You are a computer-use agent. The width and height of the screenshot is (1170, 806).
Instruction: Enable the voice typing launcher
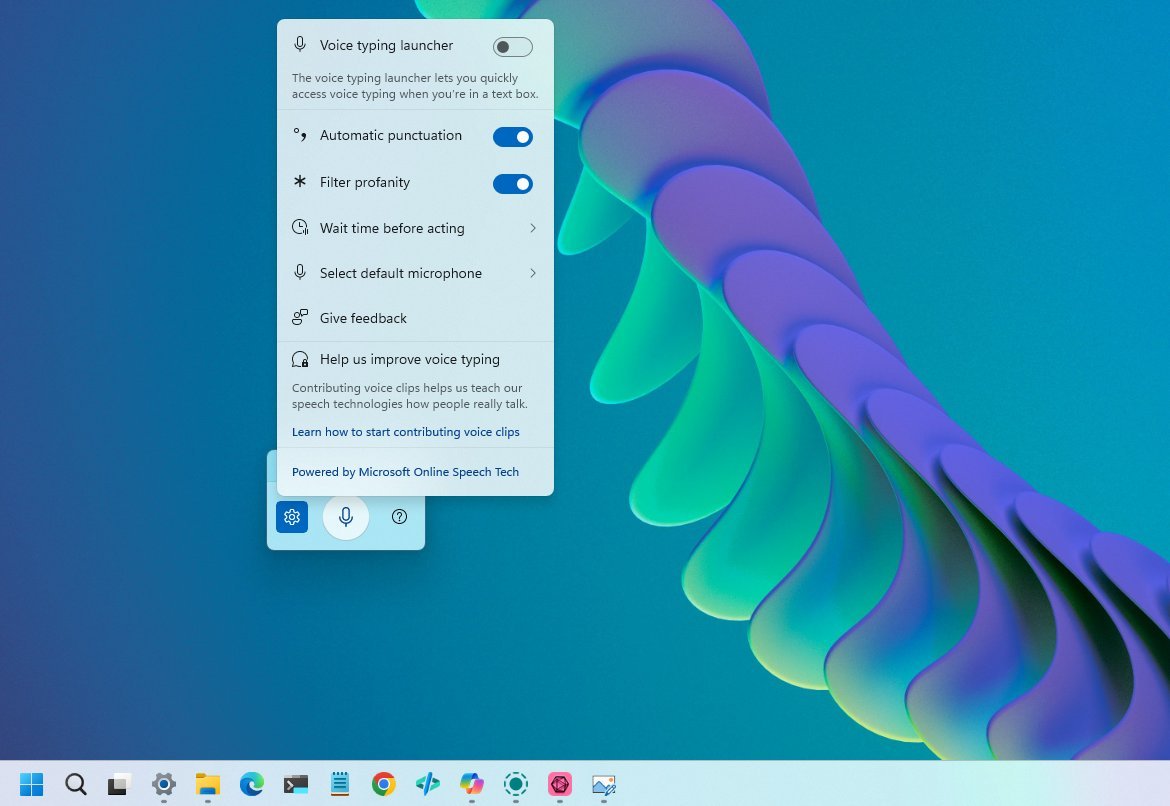click(x=511, y=46)
